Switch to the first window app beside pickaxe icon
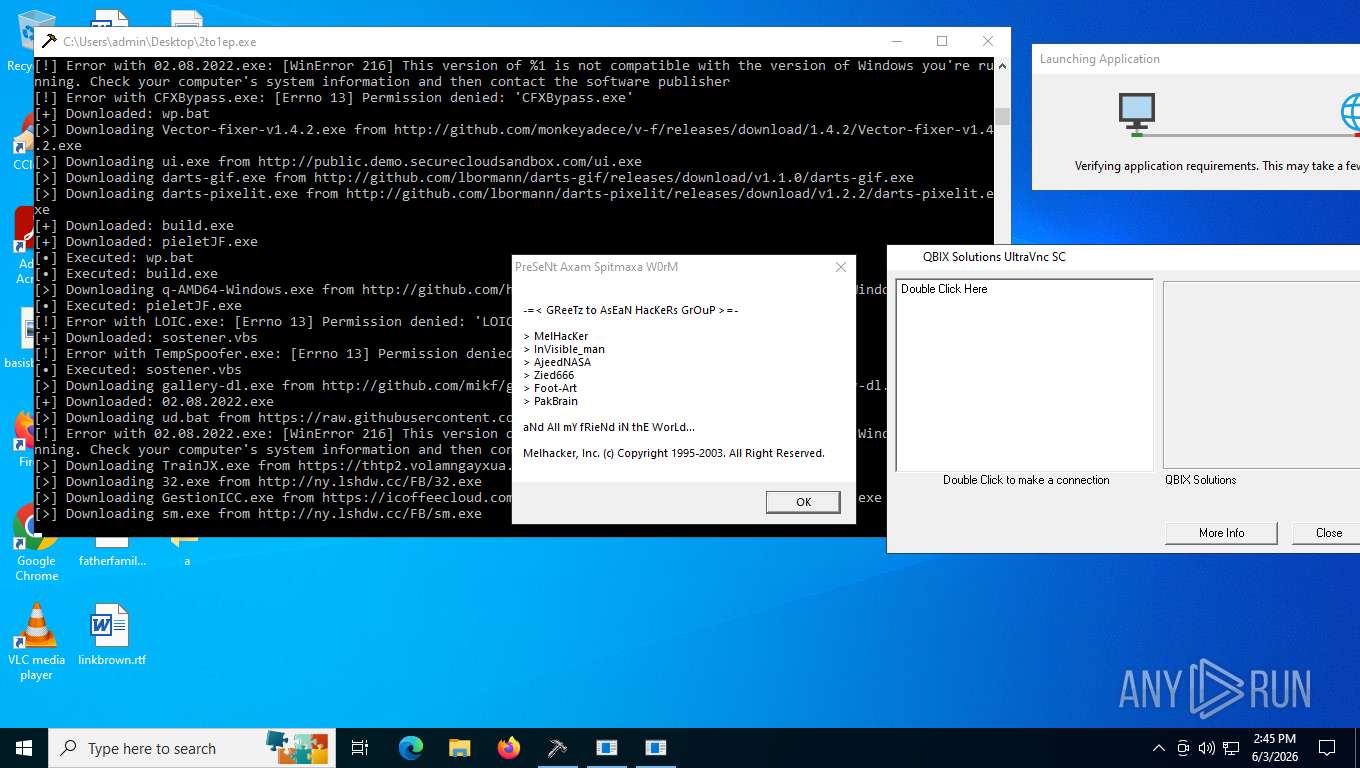Viewport: 1360px width, 768px height. (606, 748)
